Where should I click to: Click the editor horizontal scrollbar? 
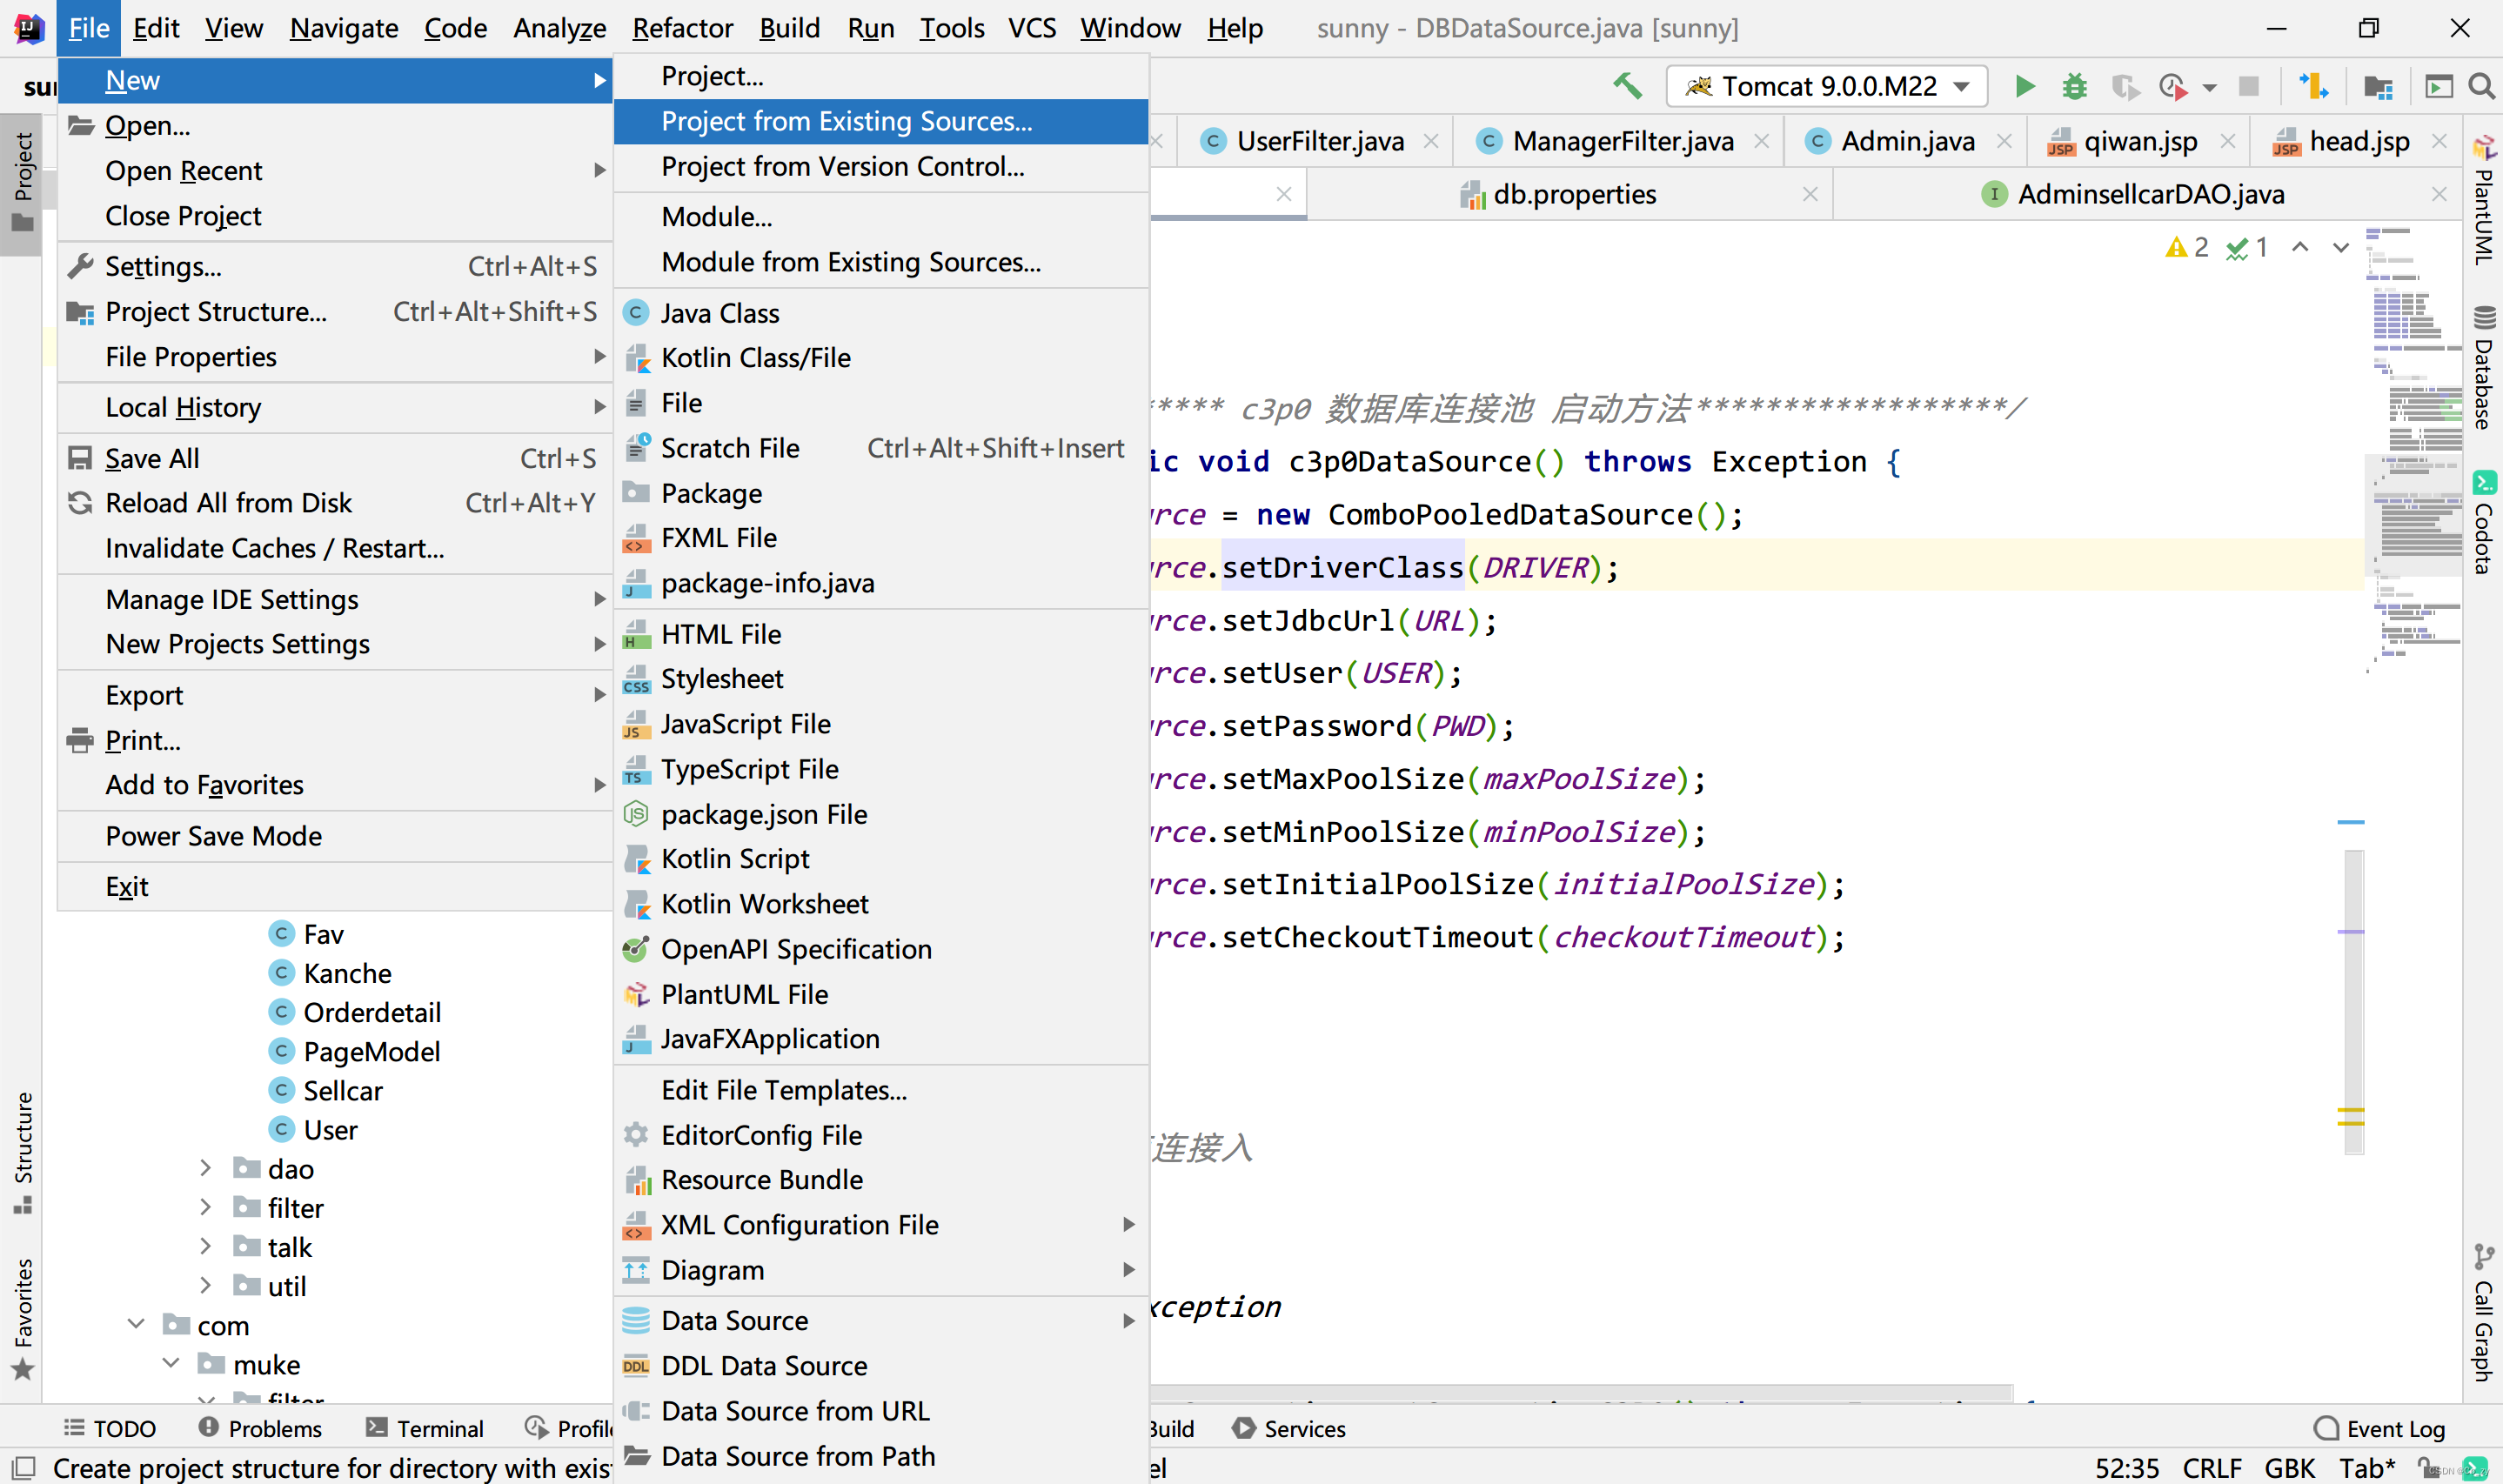[1580, 1392]
